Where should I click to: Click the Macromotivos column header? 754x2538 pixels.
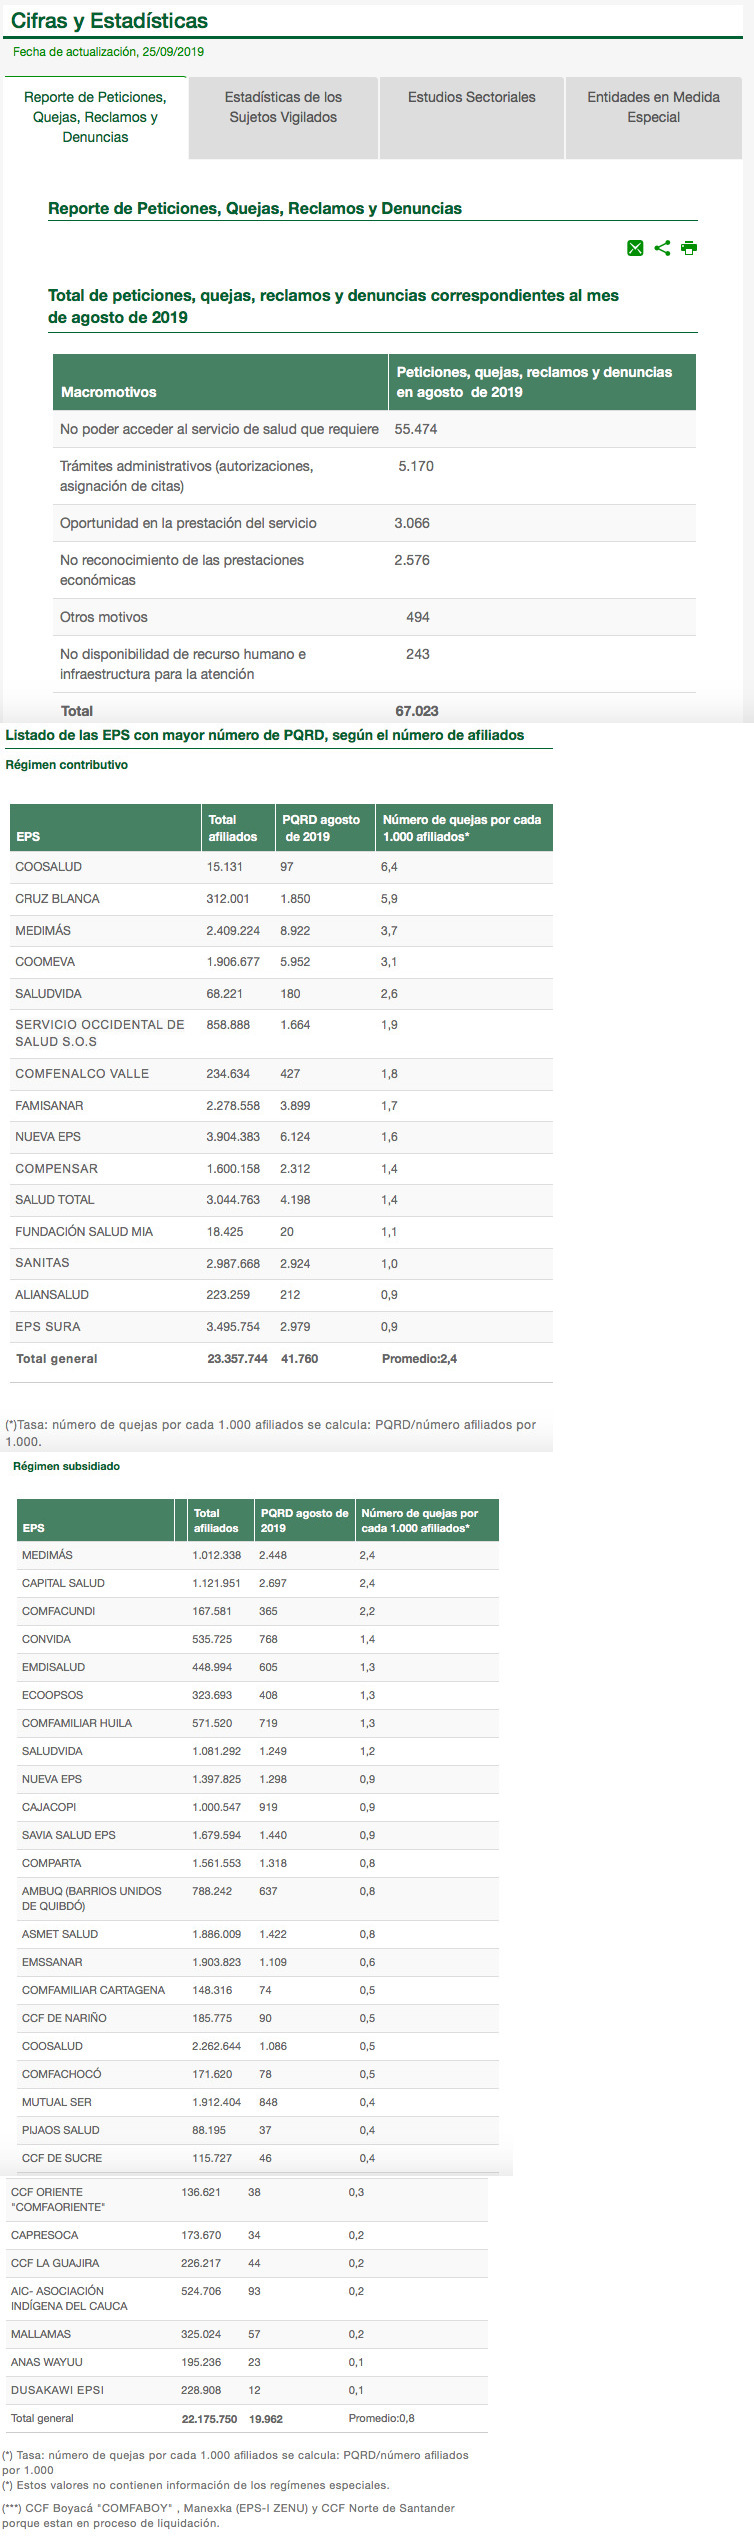[109, 392]
